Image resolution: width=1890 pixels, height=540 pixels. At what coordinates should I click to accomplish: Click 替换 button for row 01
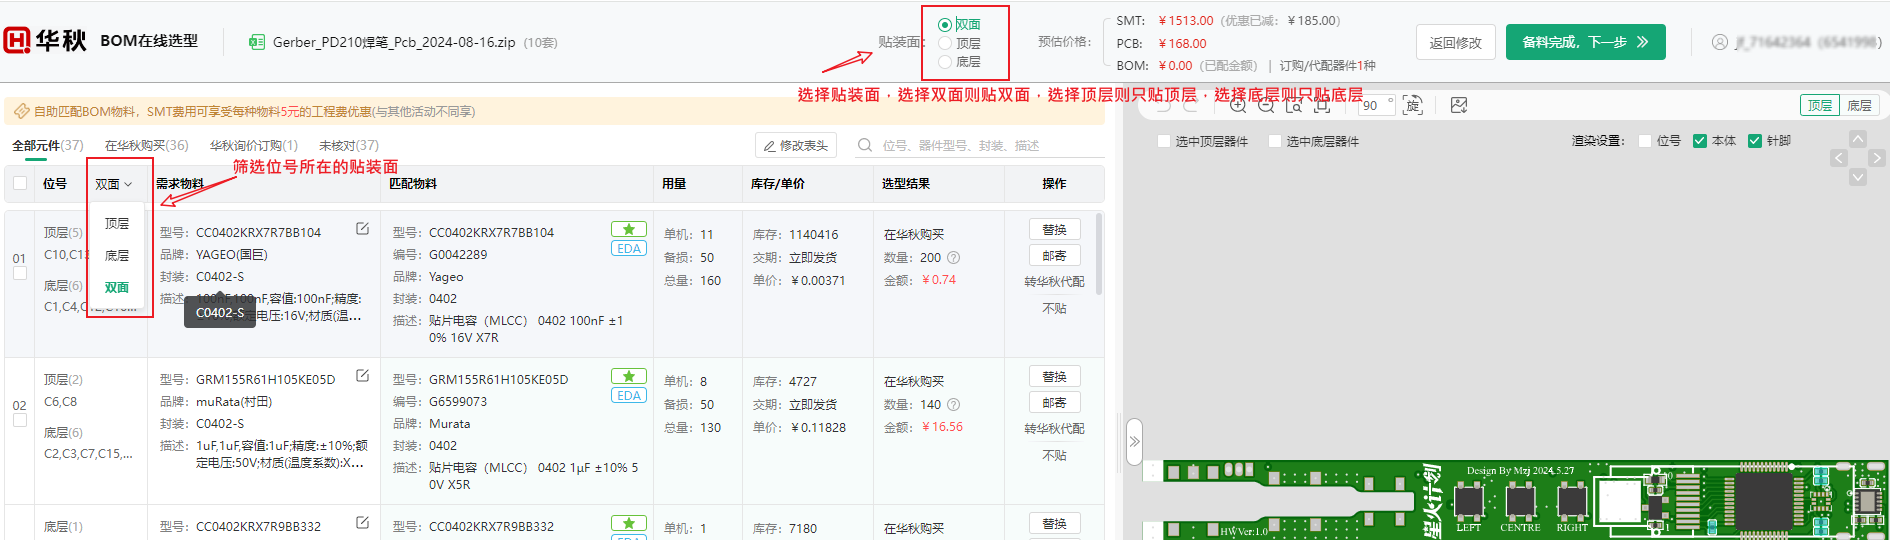coord(1055,230)
